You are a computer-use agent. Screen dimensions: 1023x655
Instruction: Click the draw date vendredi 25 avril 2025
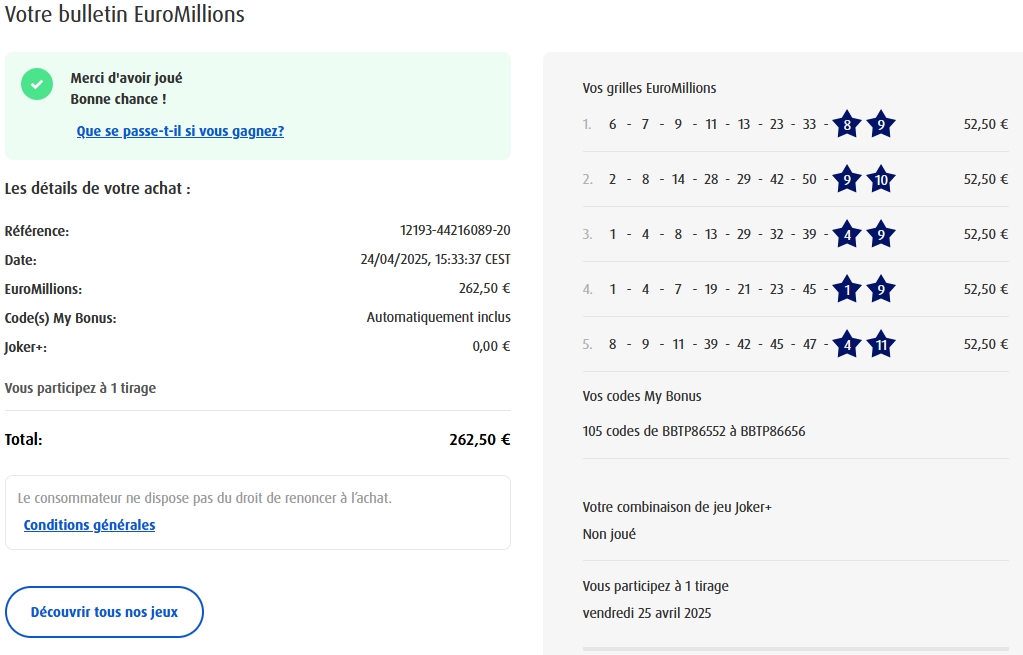[647, 613]
